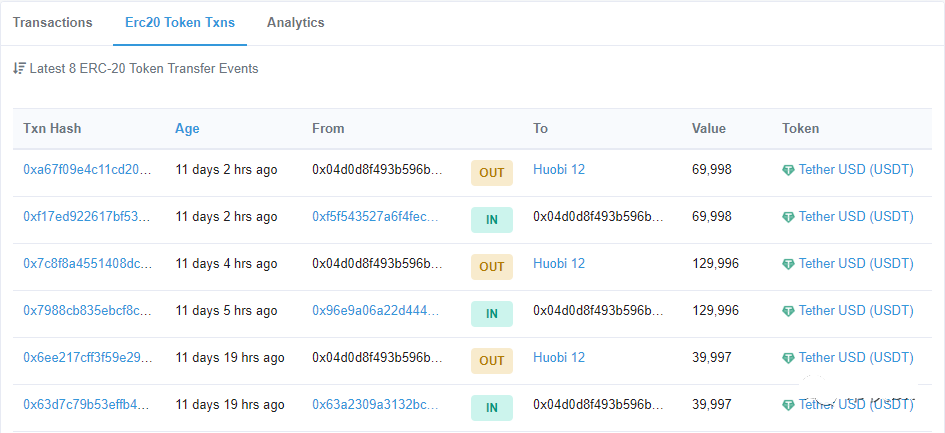The image size is (945, 433).
Task: Open sender address 0xf5f543527a6f4fec
Action: (x=375, y=217)
